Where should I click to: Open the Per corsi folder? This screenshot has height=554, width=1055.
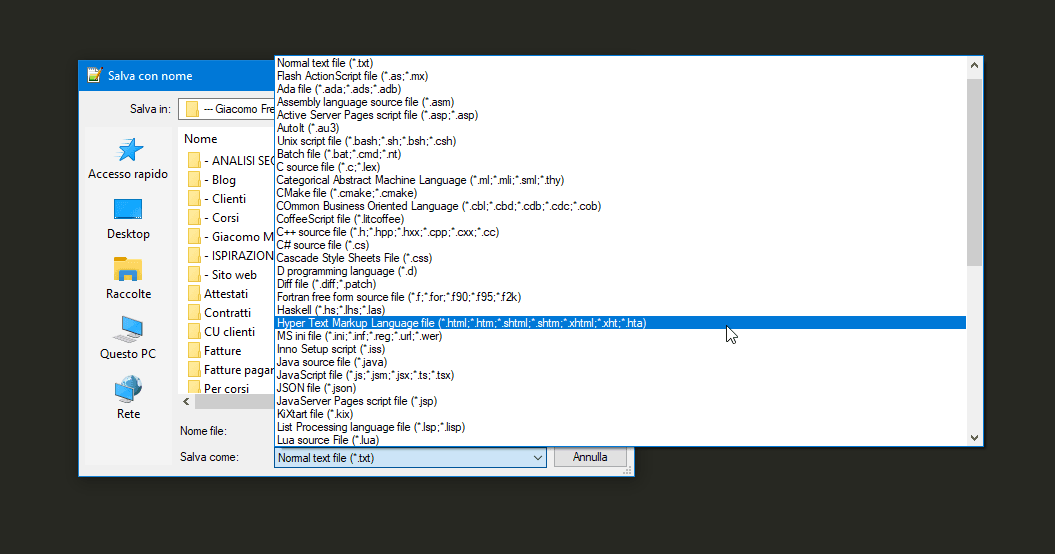218,388
